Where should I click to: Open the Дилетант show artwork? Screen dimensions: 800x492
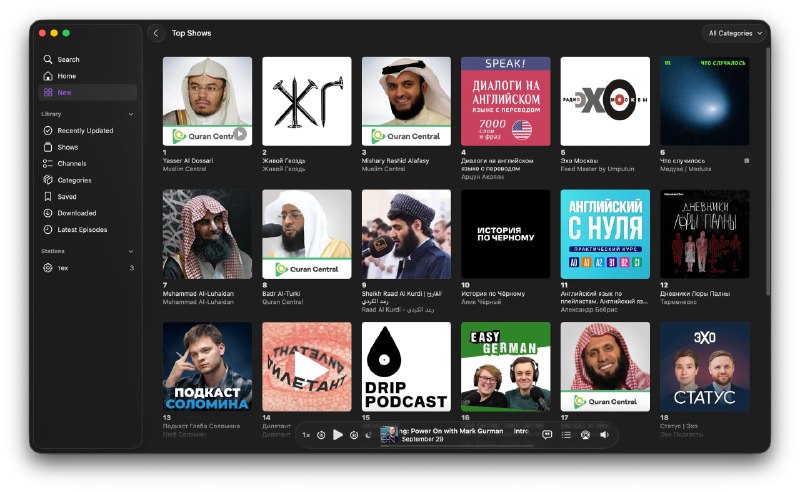tap(307, 366)
